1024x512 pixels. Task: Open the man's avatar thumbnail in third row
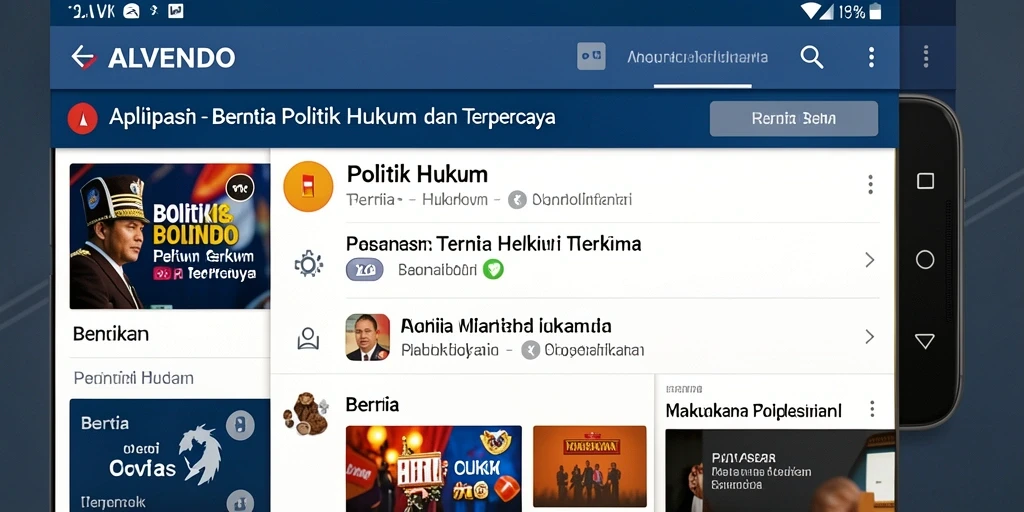(368, 337)
